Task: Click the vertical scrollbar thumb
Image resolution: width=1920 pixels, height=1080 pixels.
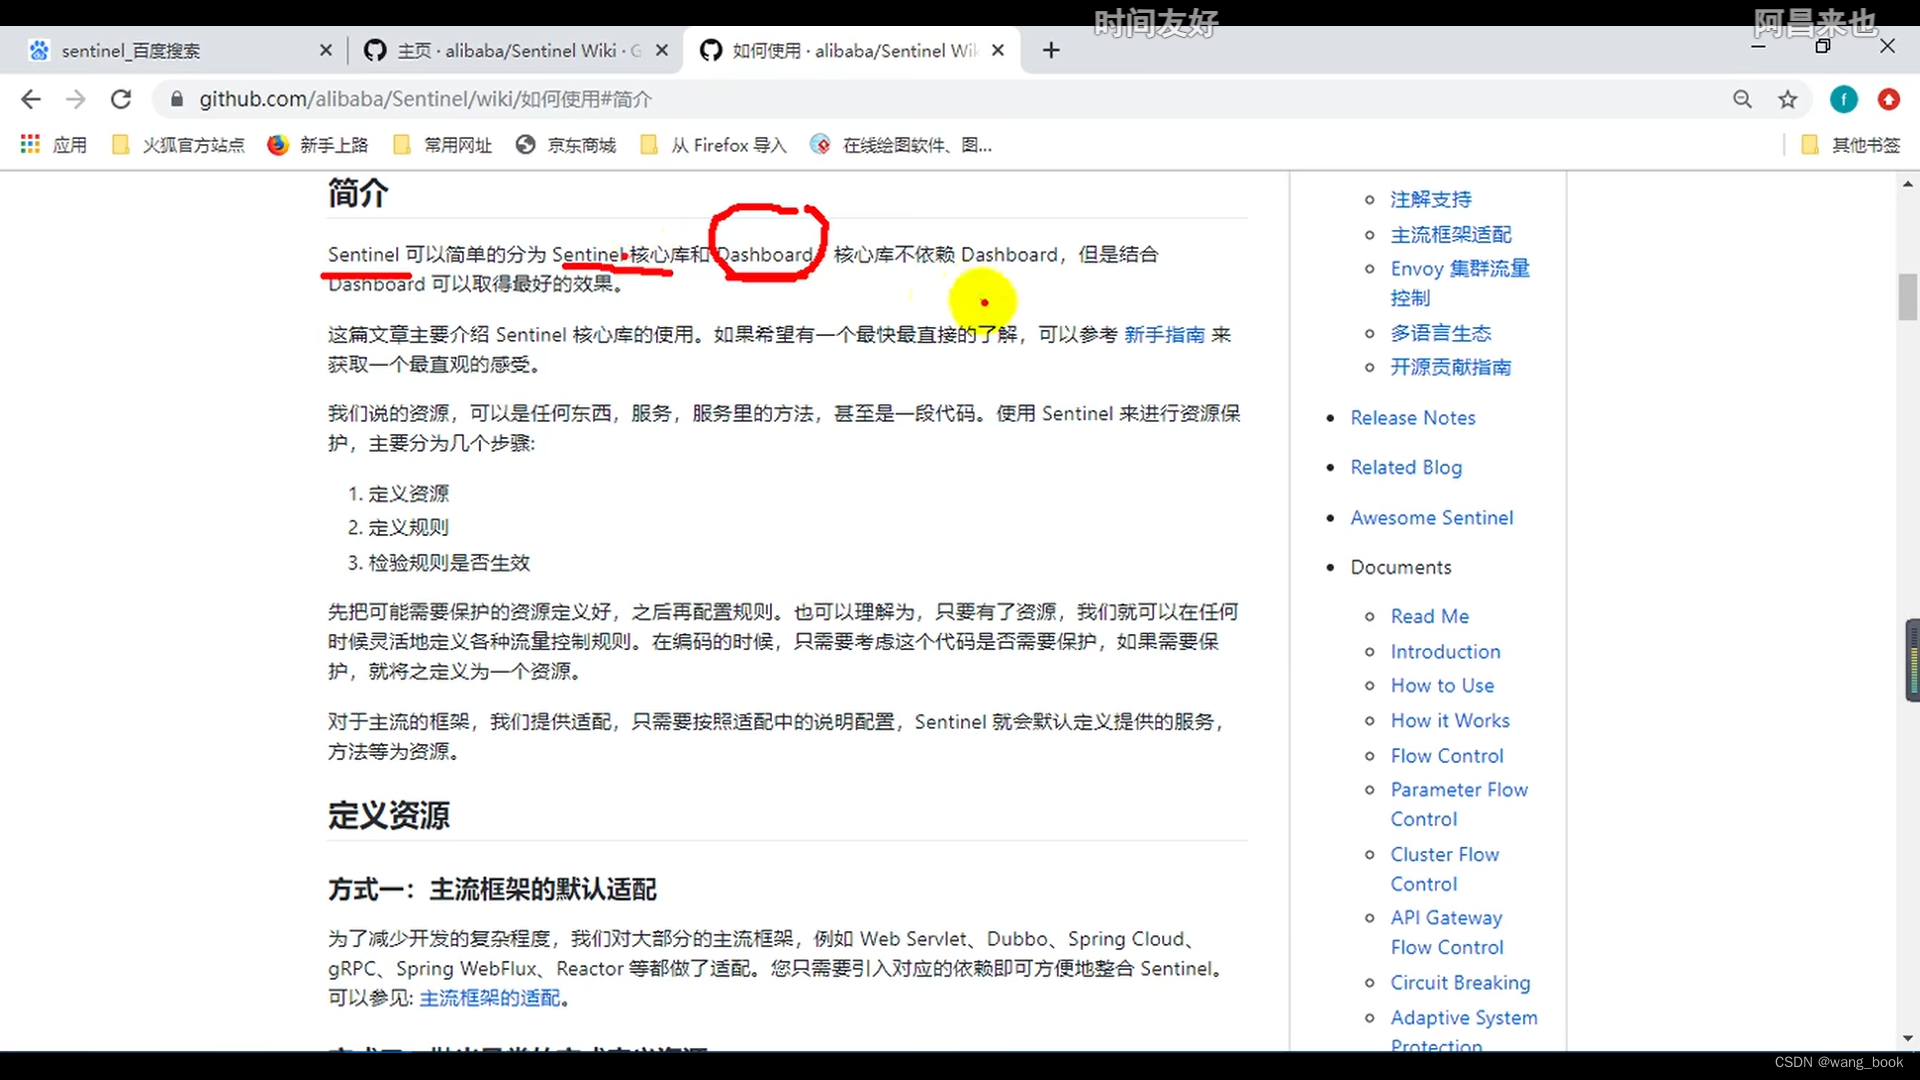Action: coord(1907,297)
